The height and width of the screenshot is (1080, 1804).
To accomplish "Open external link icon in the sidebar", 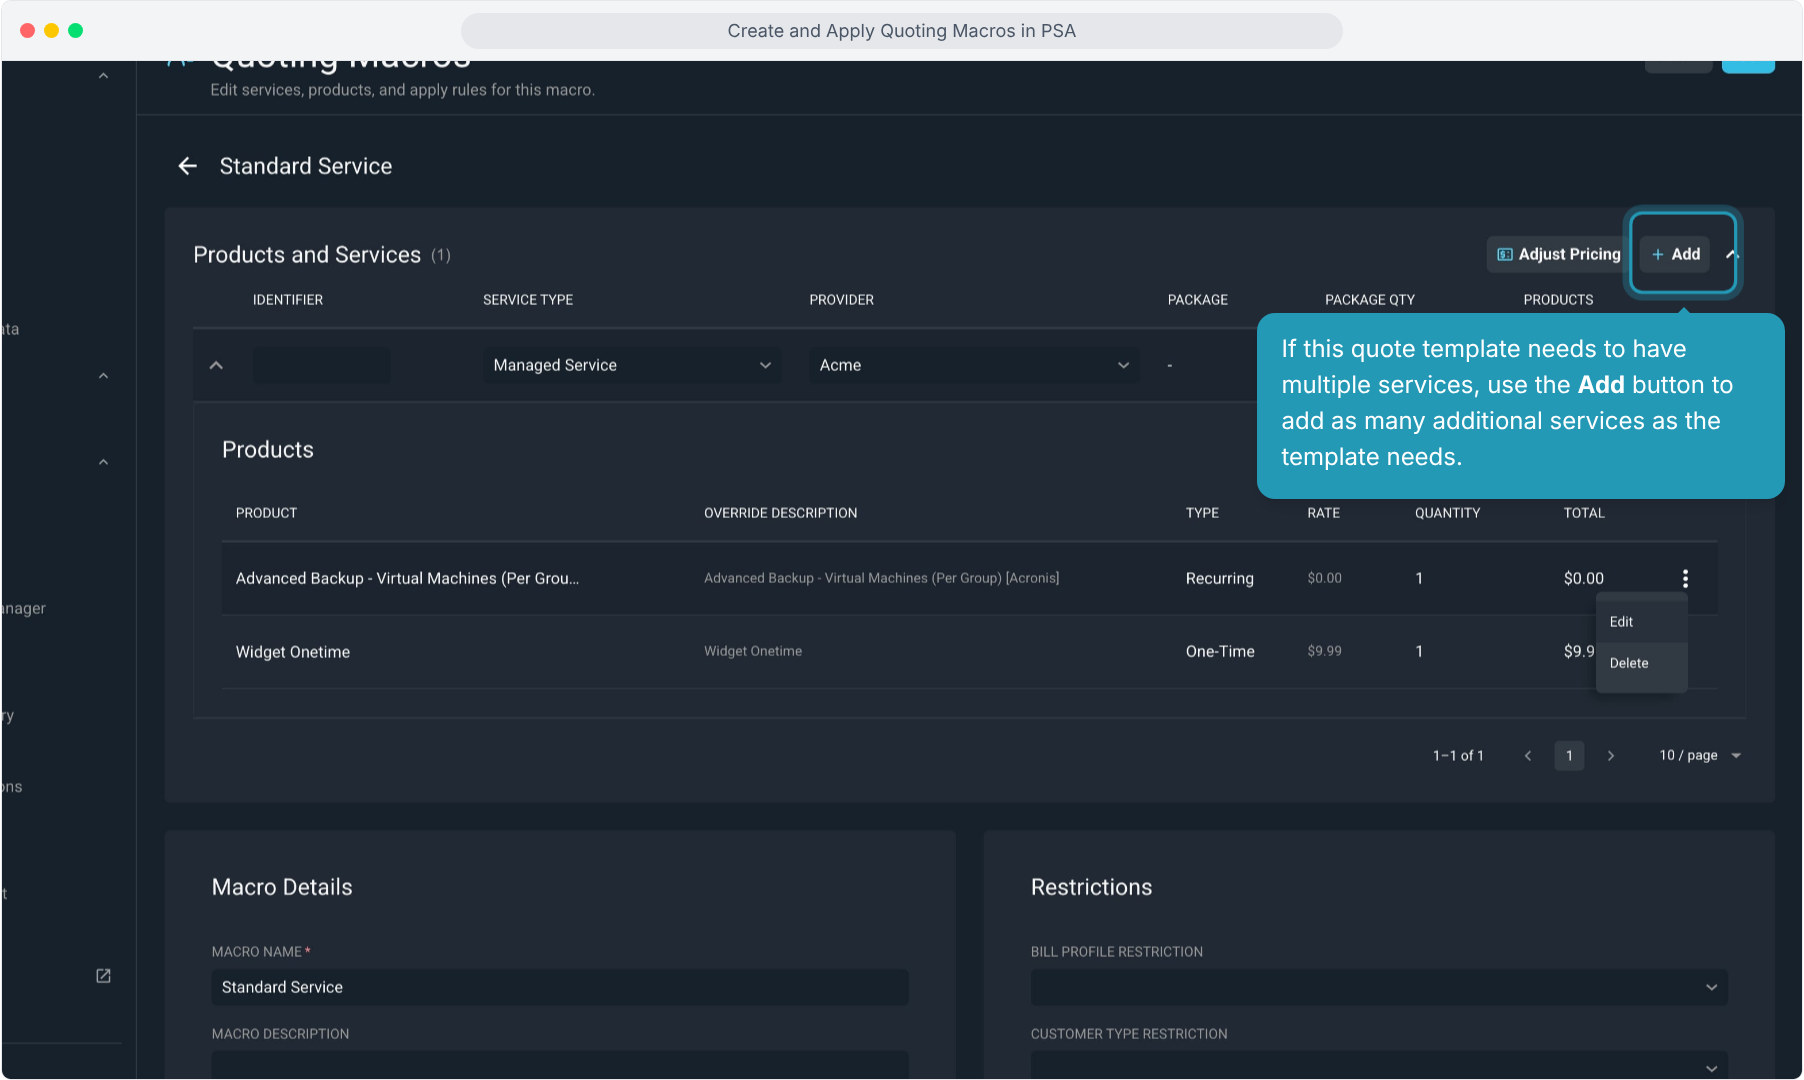I will [103, 976].
